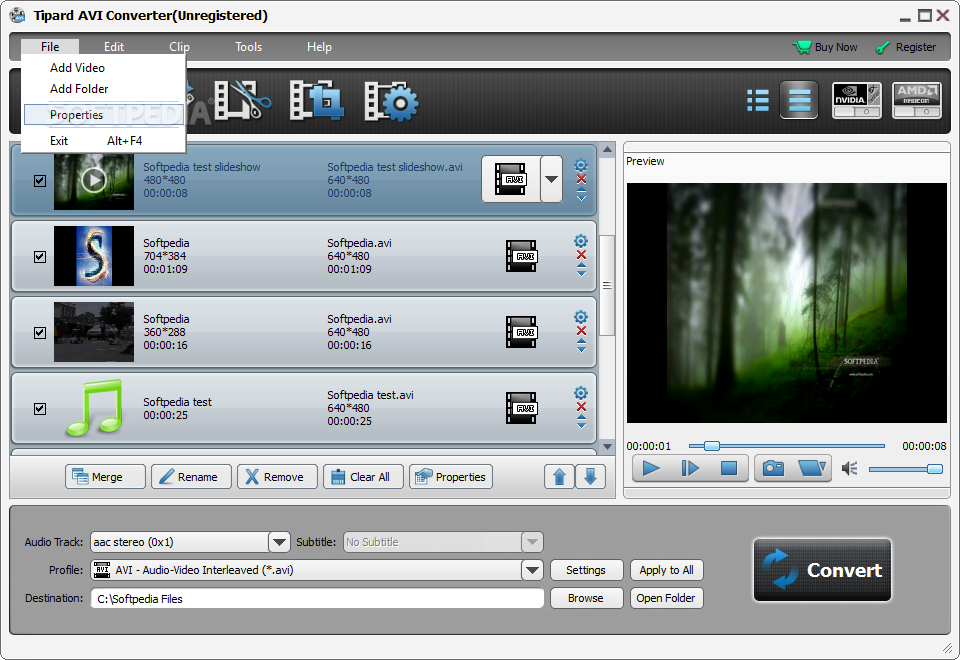Open the snapshot folder icon in preview
The image size is (960, 660).
[x=812, y=468]
